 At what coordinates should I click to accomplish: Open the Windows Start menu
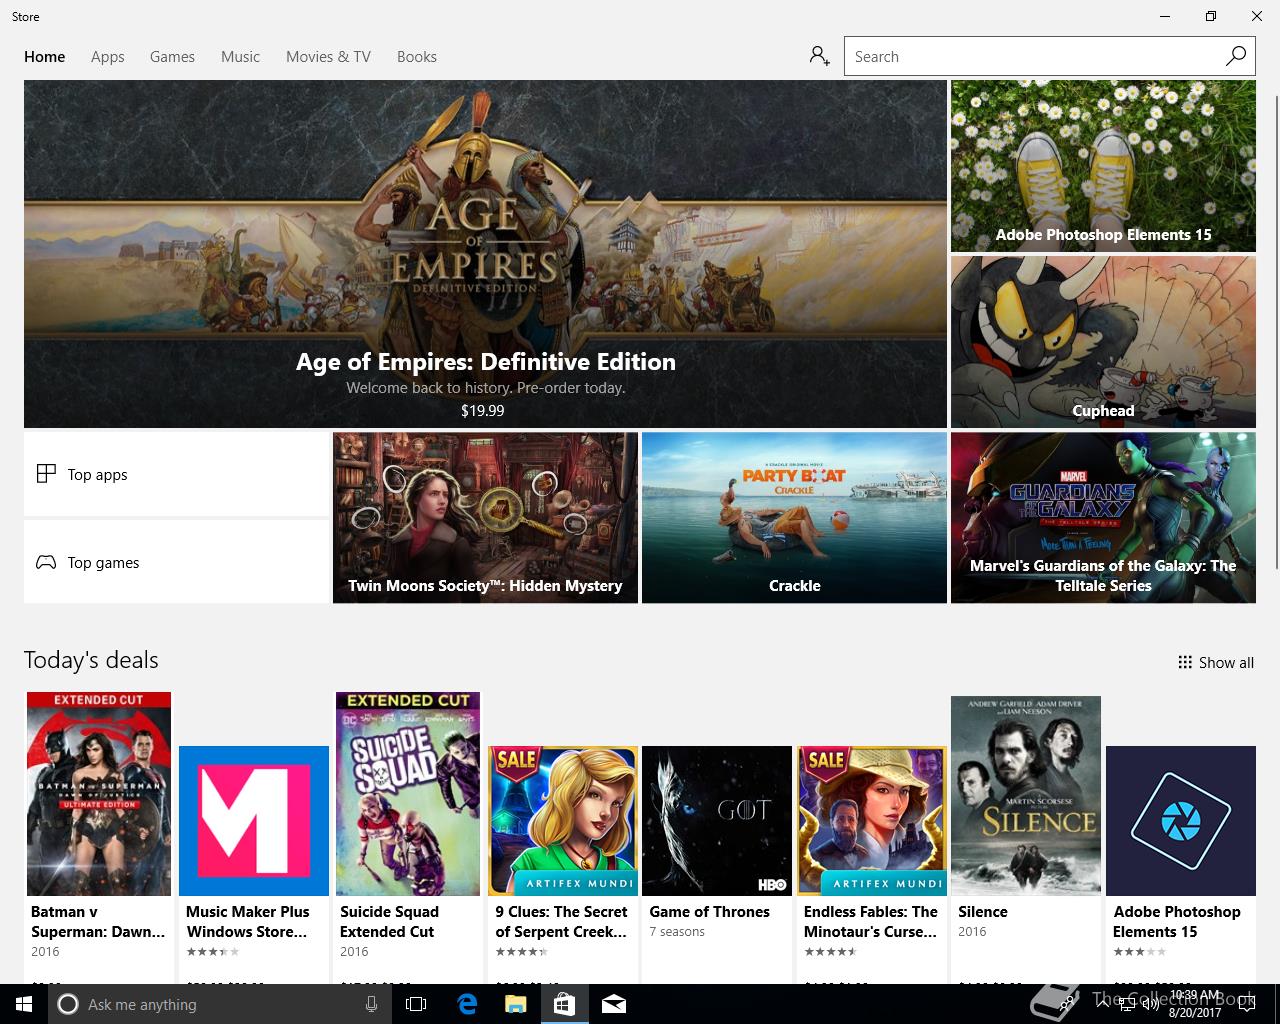[x=24, y=1004]
